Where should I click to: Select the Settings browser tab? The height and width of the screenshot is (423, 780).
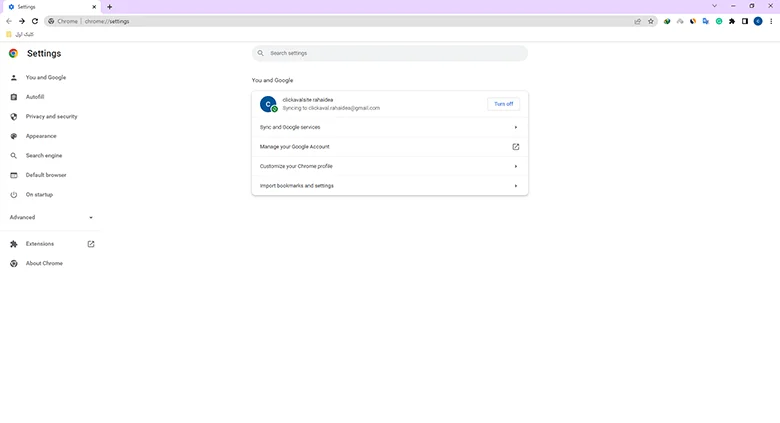51,7
